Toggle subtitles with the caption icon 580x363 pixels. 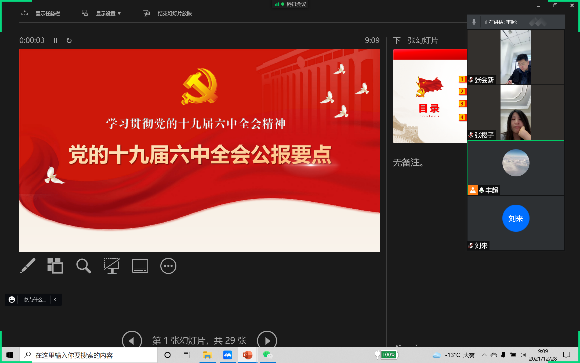pos(140,266)
